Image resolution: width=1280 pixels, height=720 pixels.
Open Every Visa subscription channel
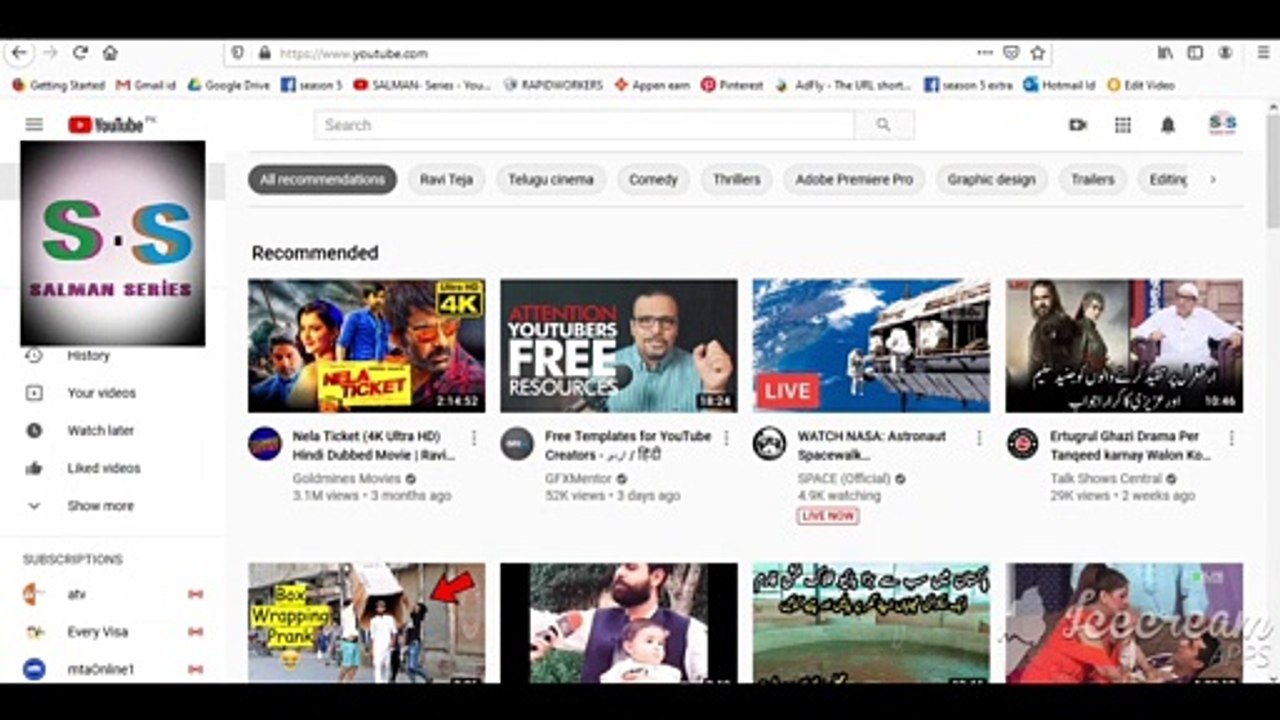[x=112, y=632]
